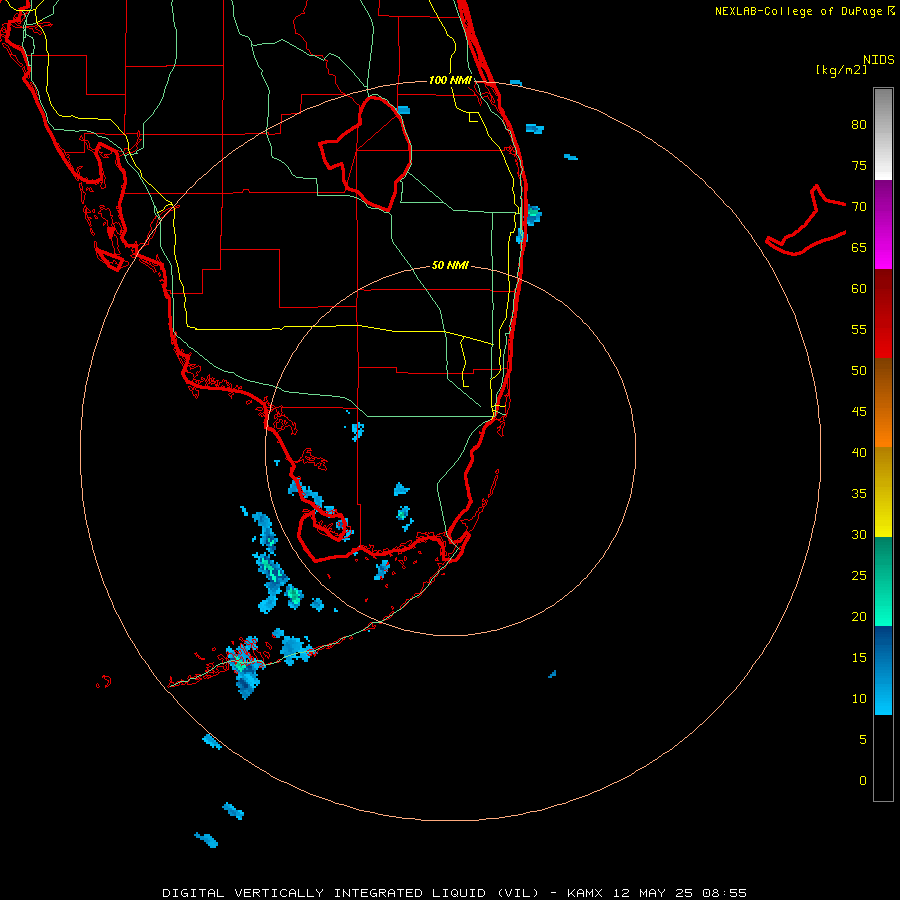Viewport: 900px width, 900px height.
Task: Click the white-gray top band of the color scale
Action: tap(883, 134)
